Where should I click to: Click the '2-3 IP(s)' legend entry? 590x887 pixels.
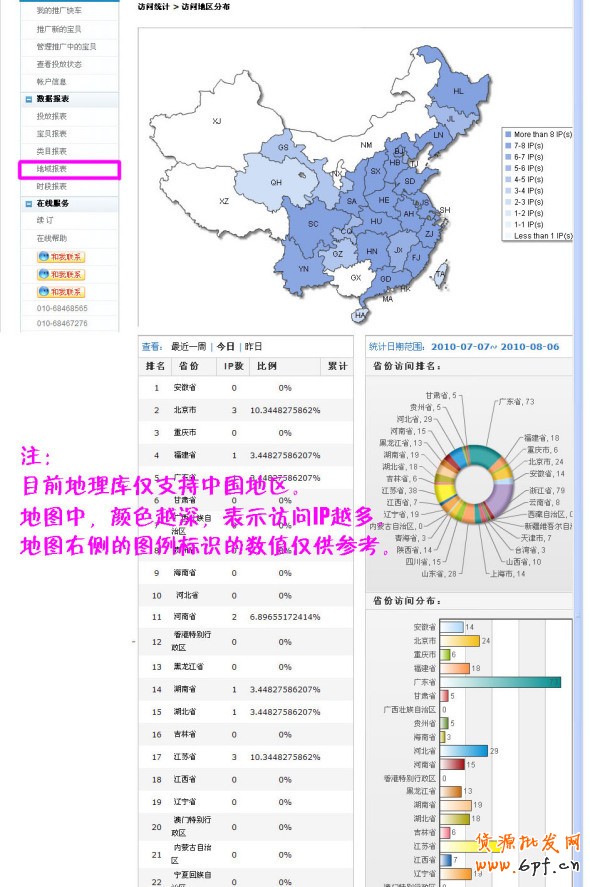[x=524, y=202]
